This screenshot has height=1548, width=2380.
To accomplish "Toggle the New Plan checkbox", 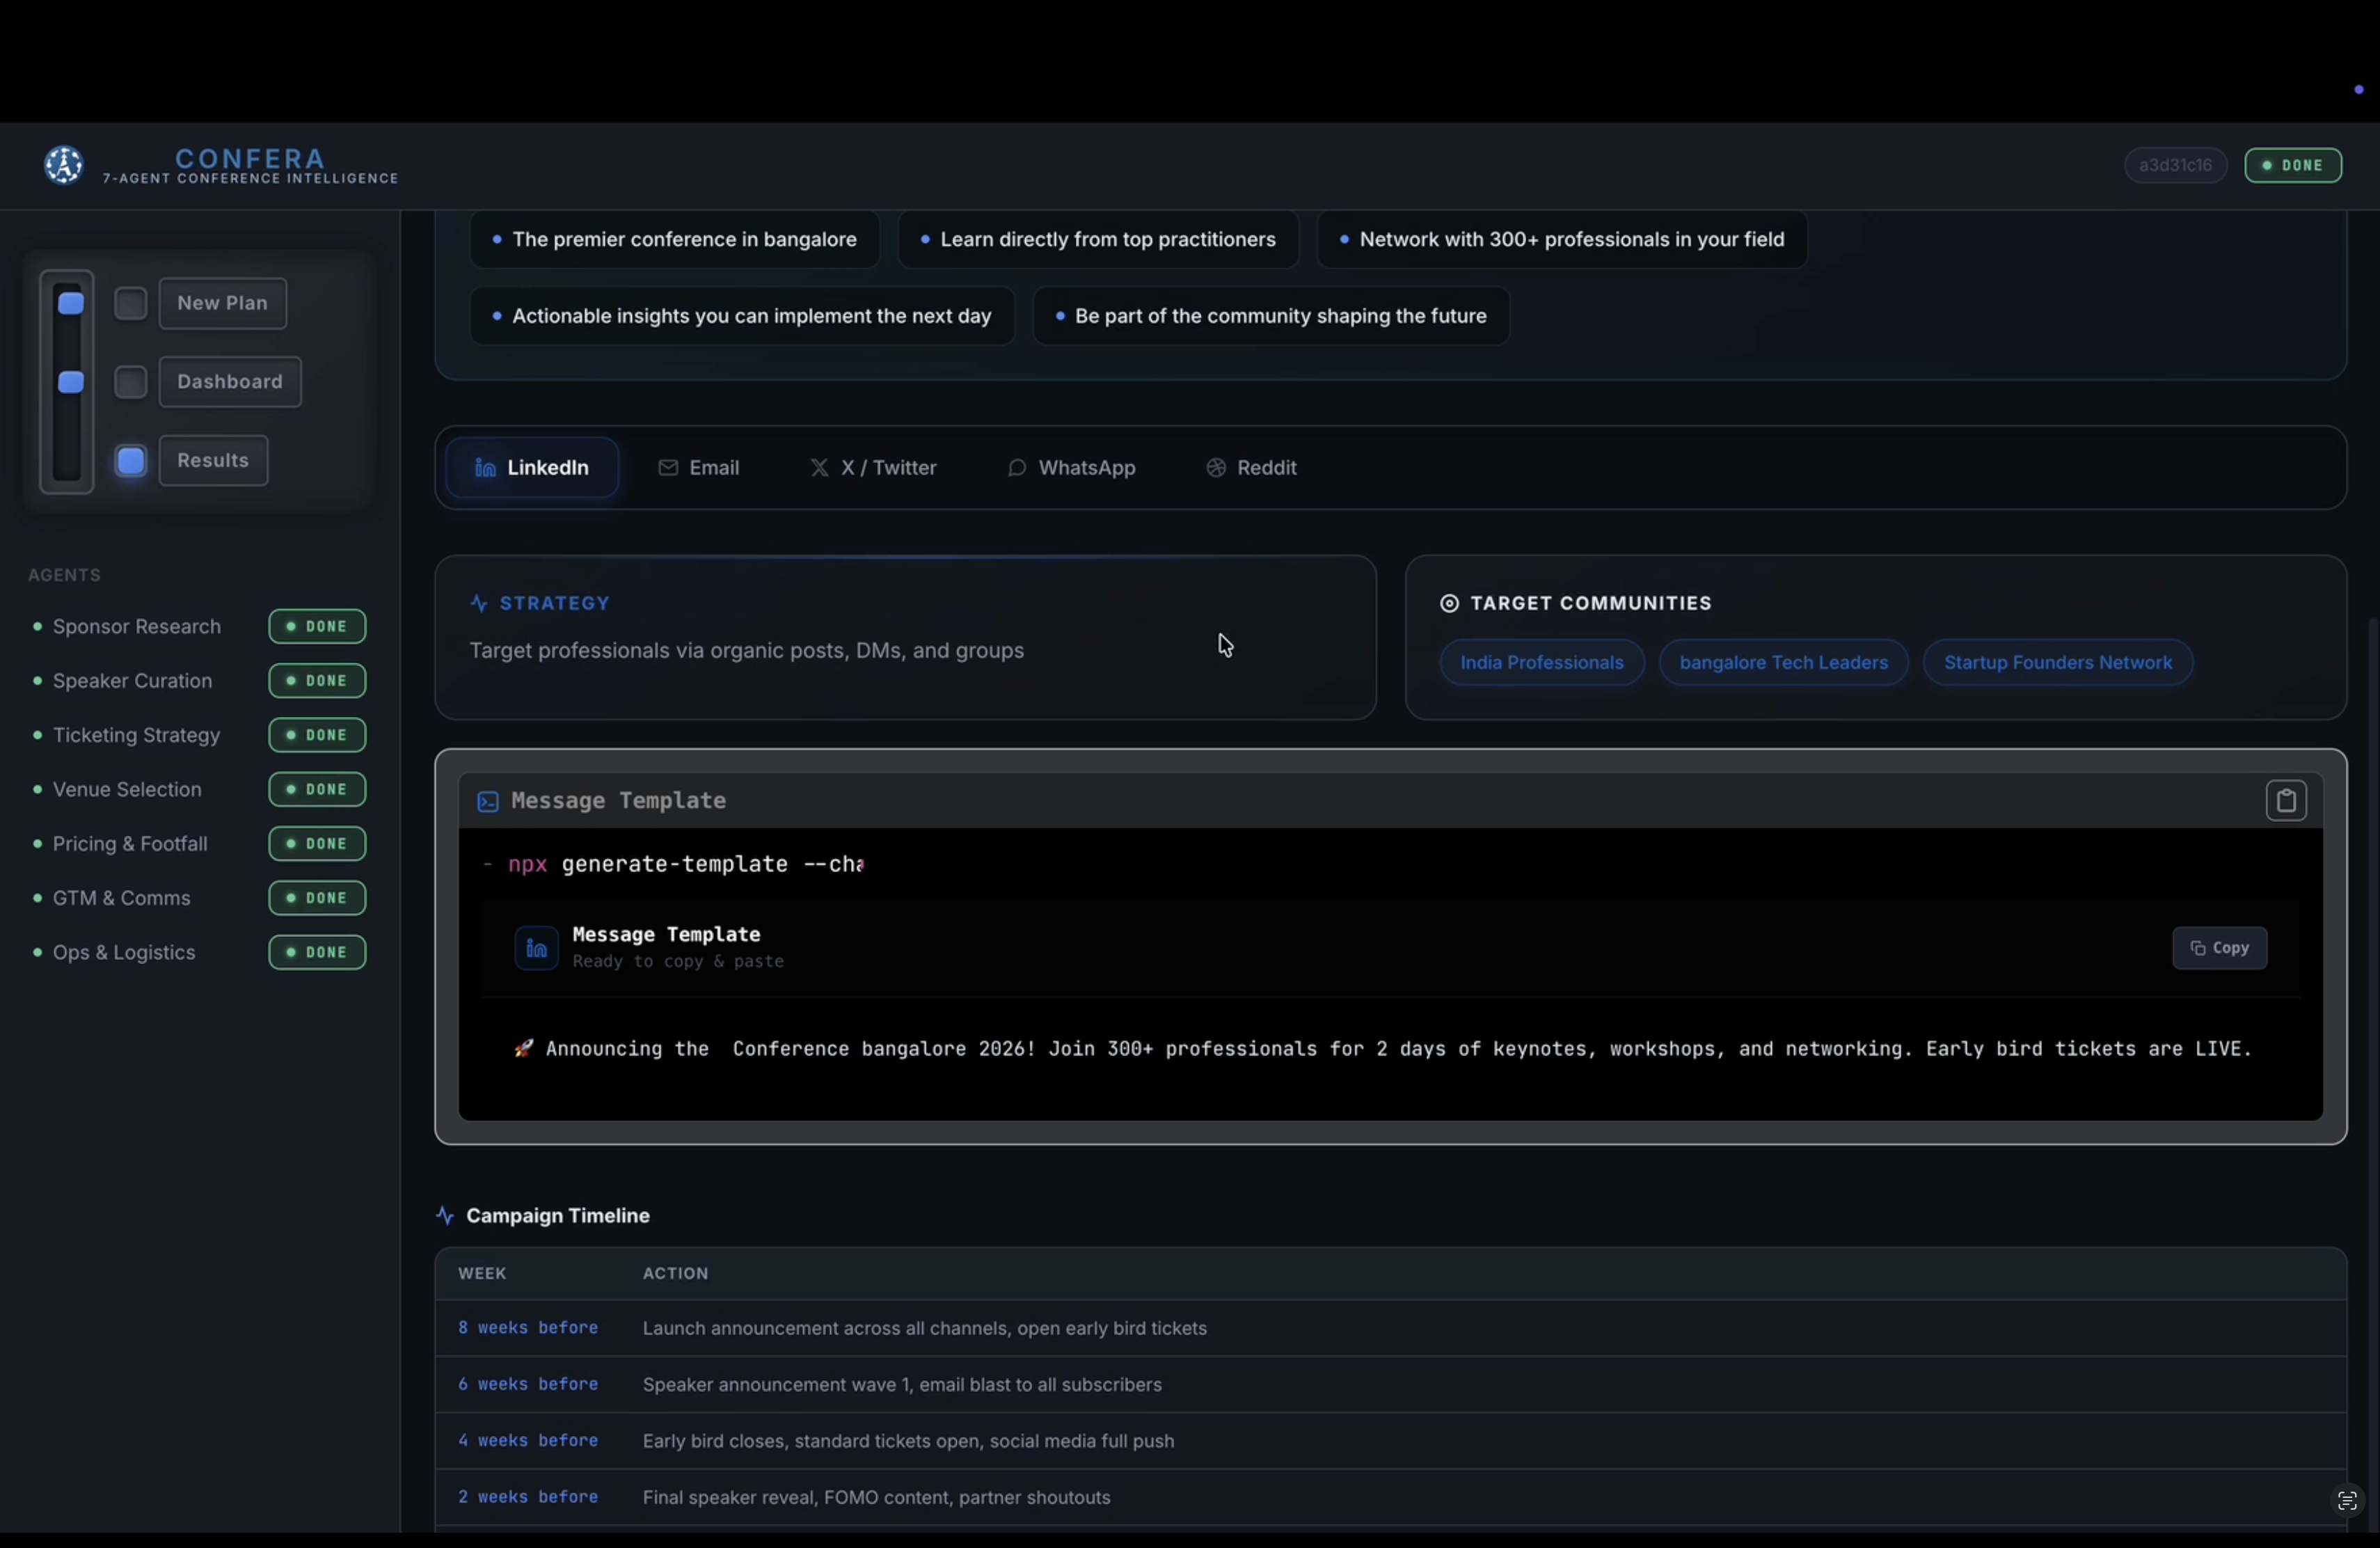I will [x=130, y=304].
